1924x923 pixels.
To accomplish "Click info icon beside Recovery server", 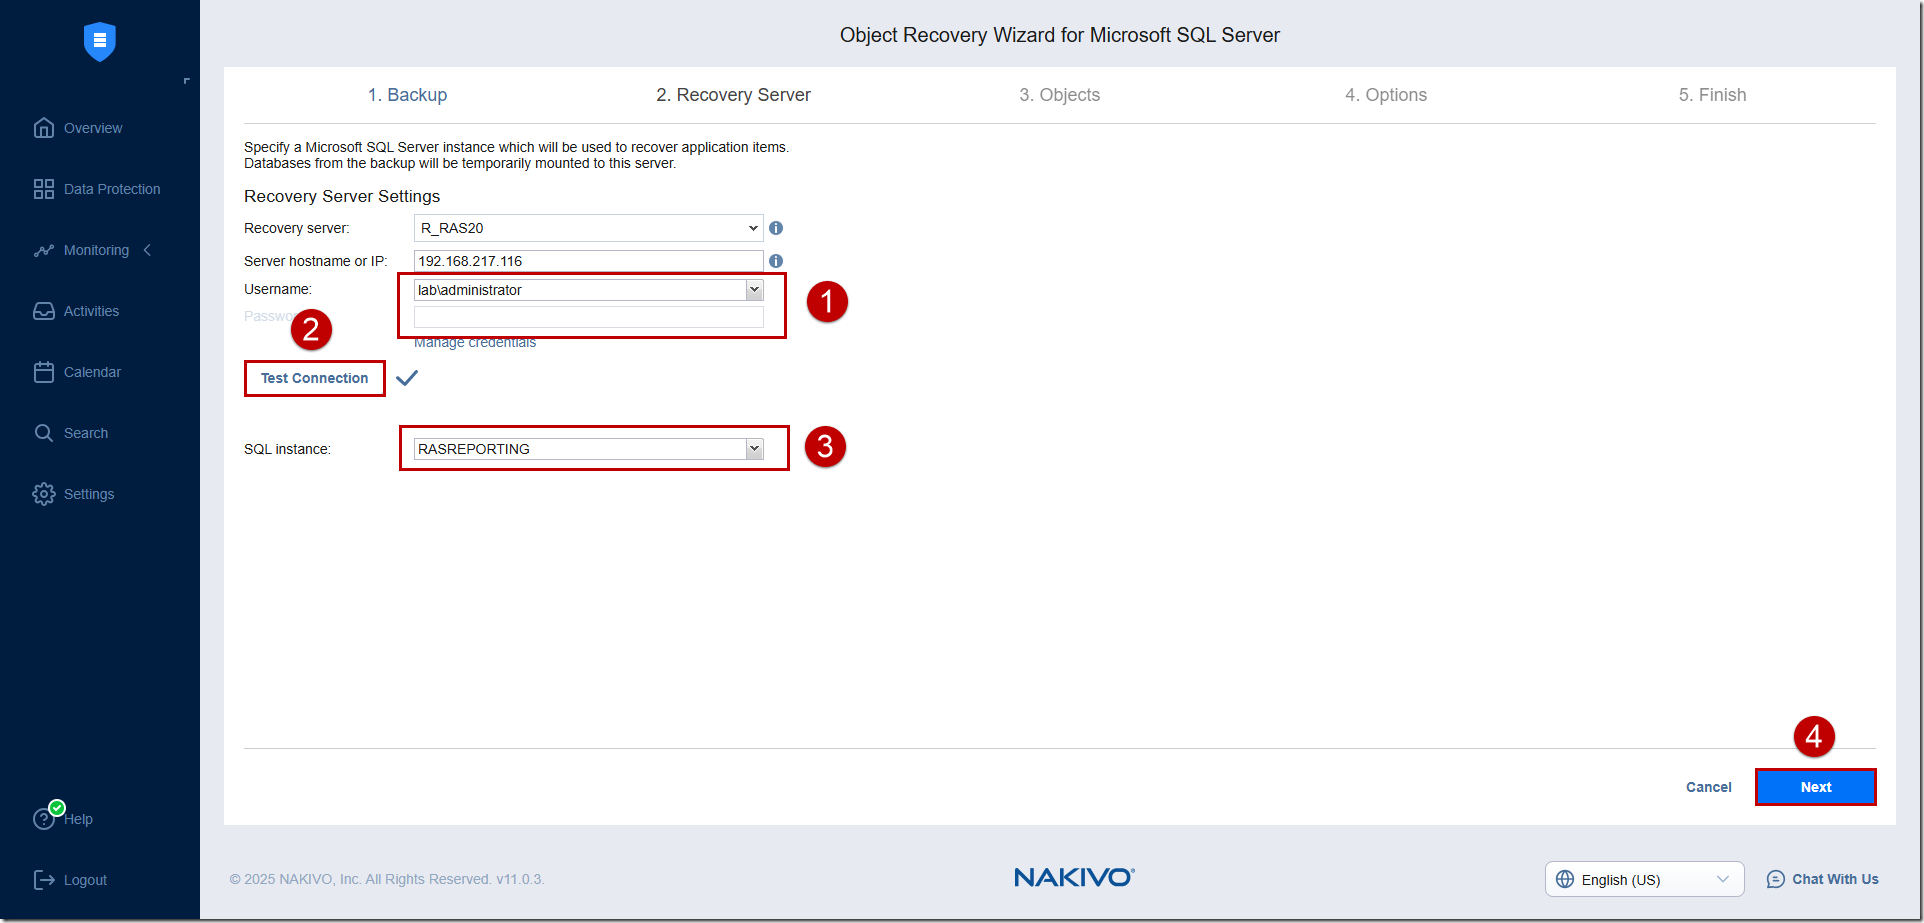I will pos(776,228).
